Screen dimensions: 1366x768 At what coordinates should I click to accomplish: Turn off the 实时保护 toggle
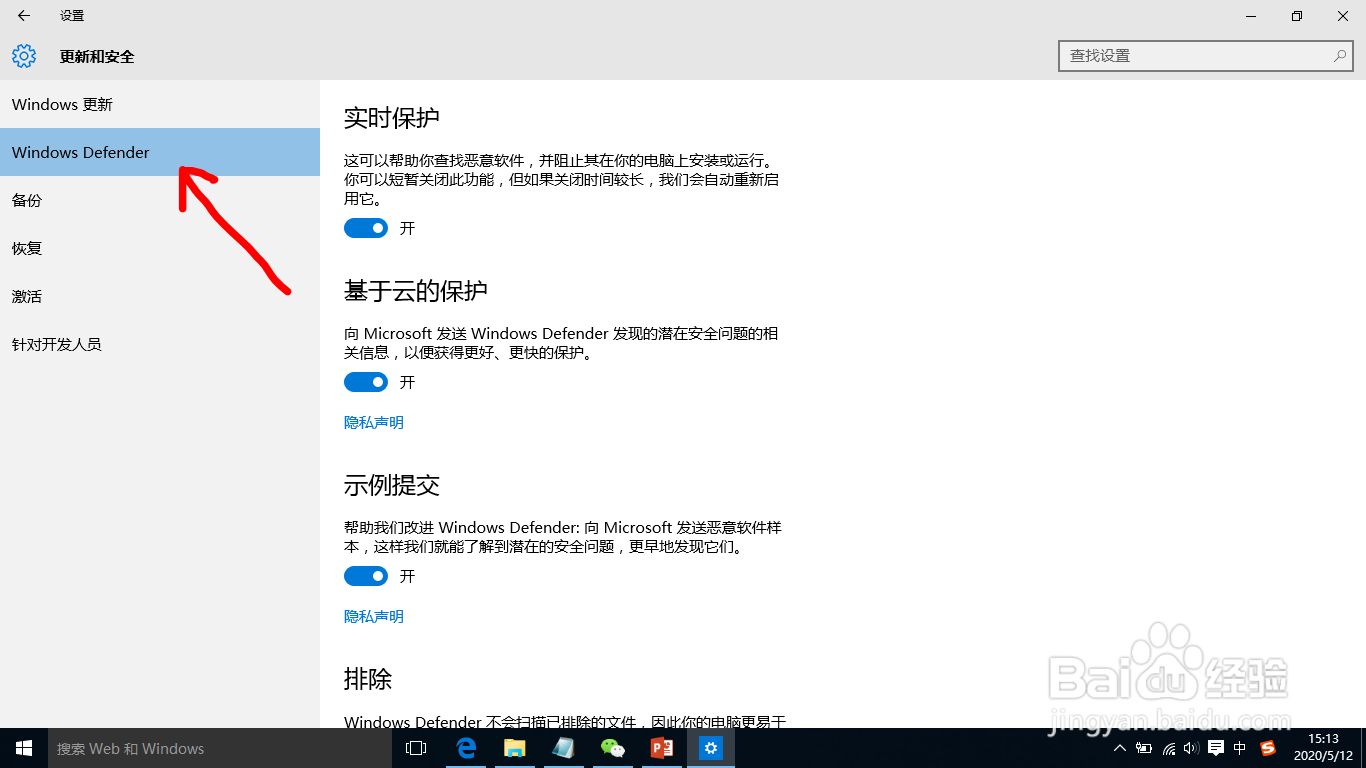click(x=366, y=228)
